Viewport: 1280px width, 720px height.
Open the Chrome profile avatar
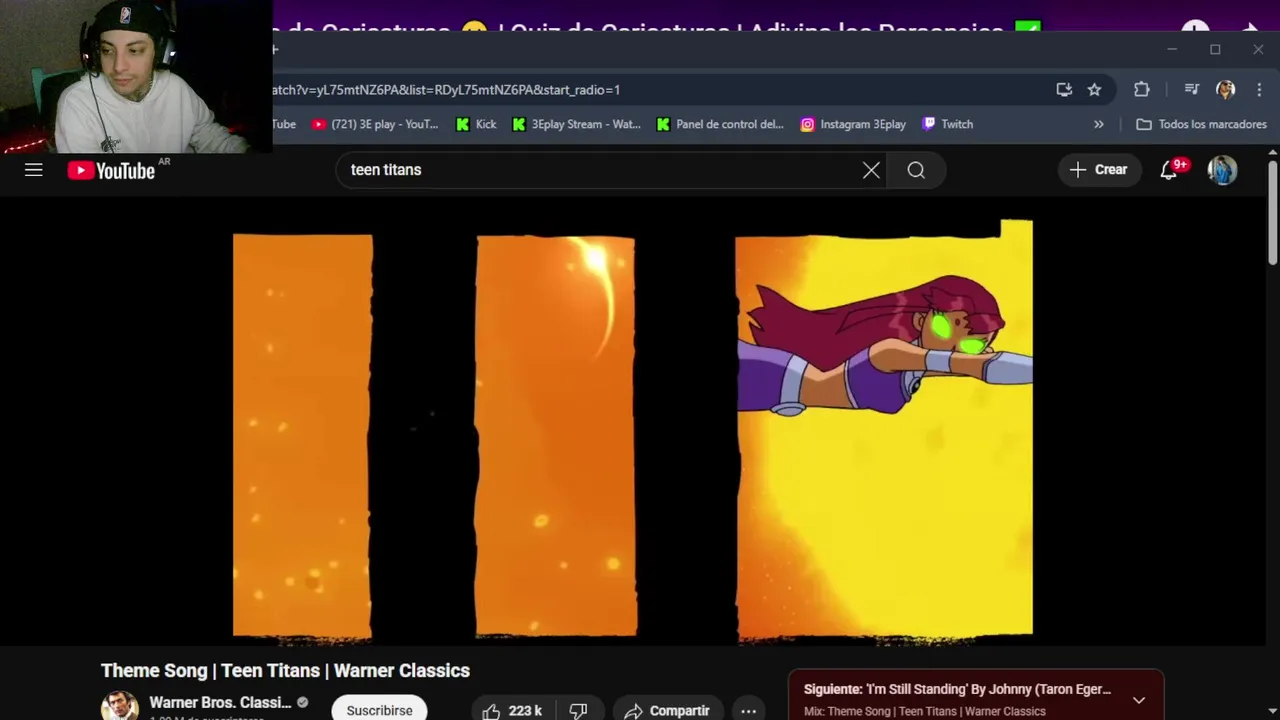pos(1225,90)
